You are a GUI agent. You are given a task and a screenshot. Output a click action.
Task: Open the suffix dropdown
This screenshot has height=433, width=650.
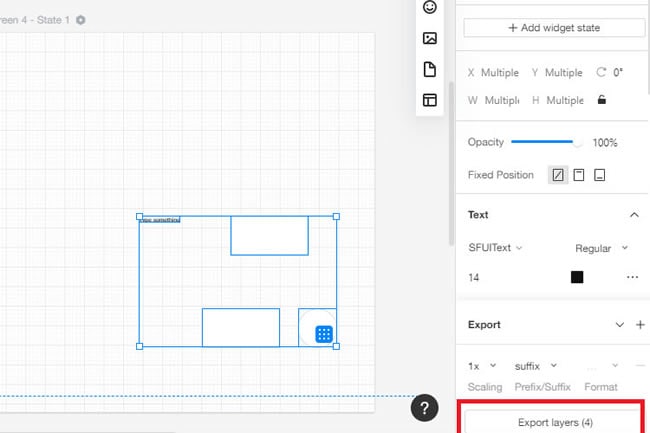[x=536, y=366]
